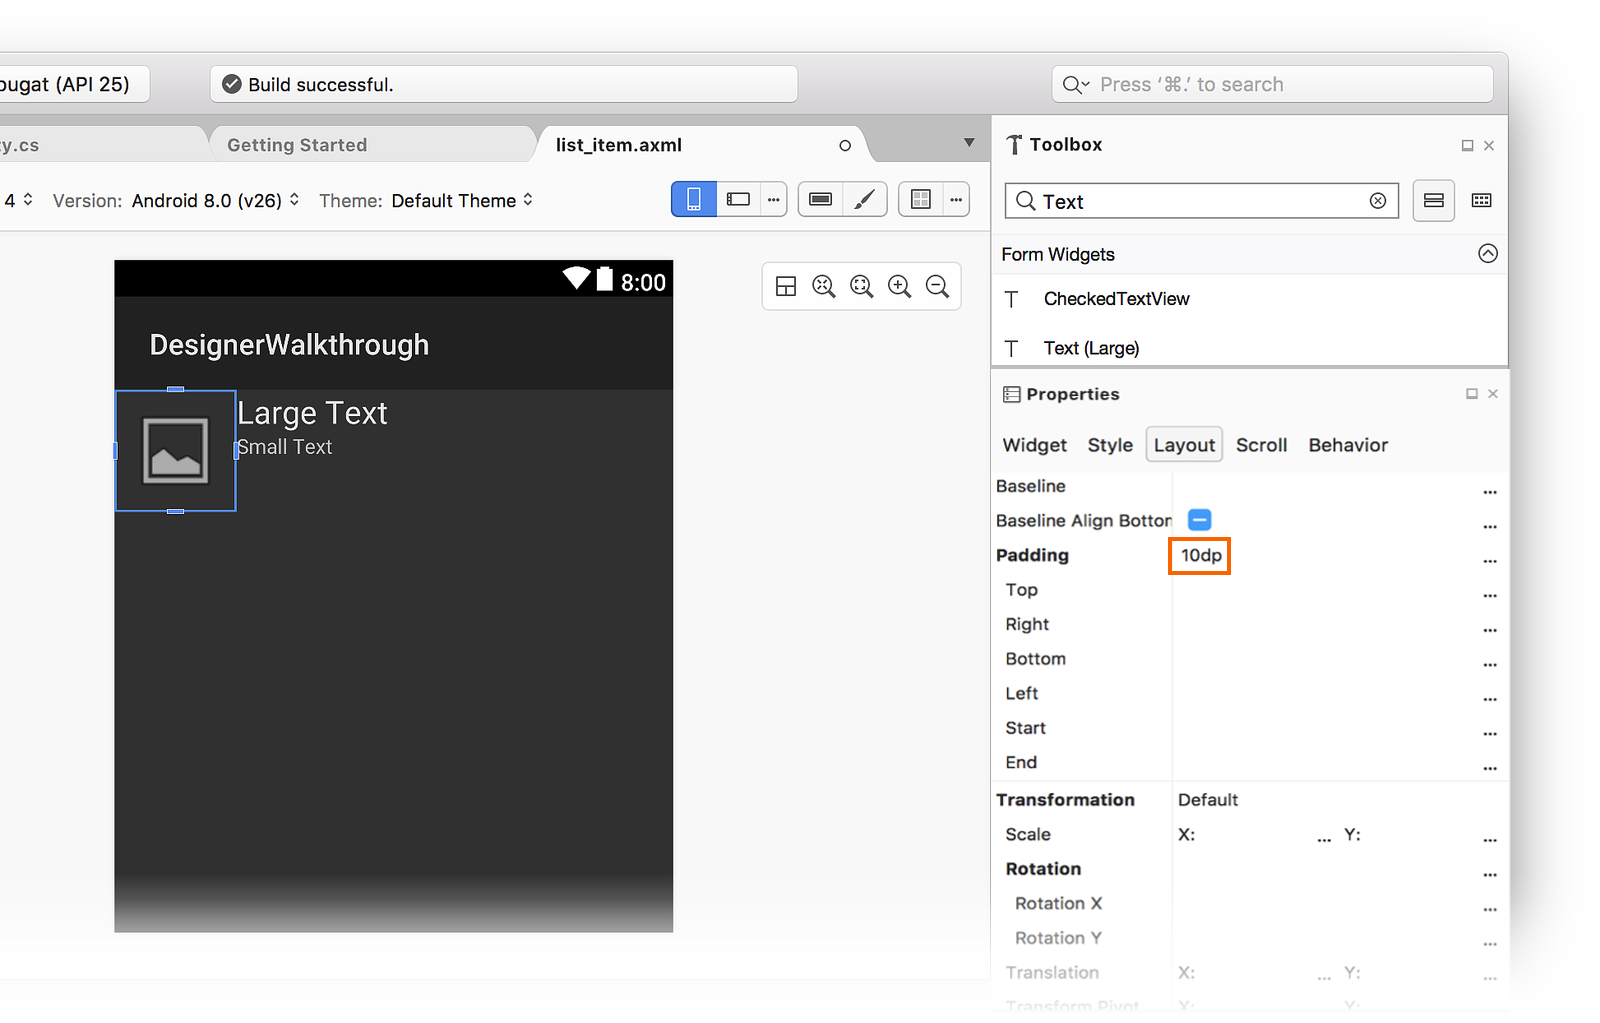Click the action bar display icon
Viewport: 1600px width, 1023px height.
[x=820, y=199]
